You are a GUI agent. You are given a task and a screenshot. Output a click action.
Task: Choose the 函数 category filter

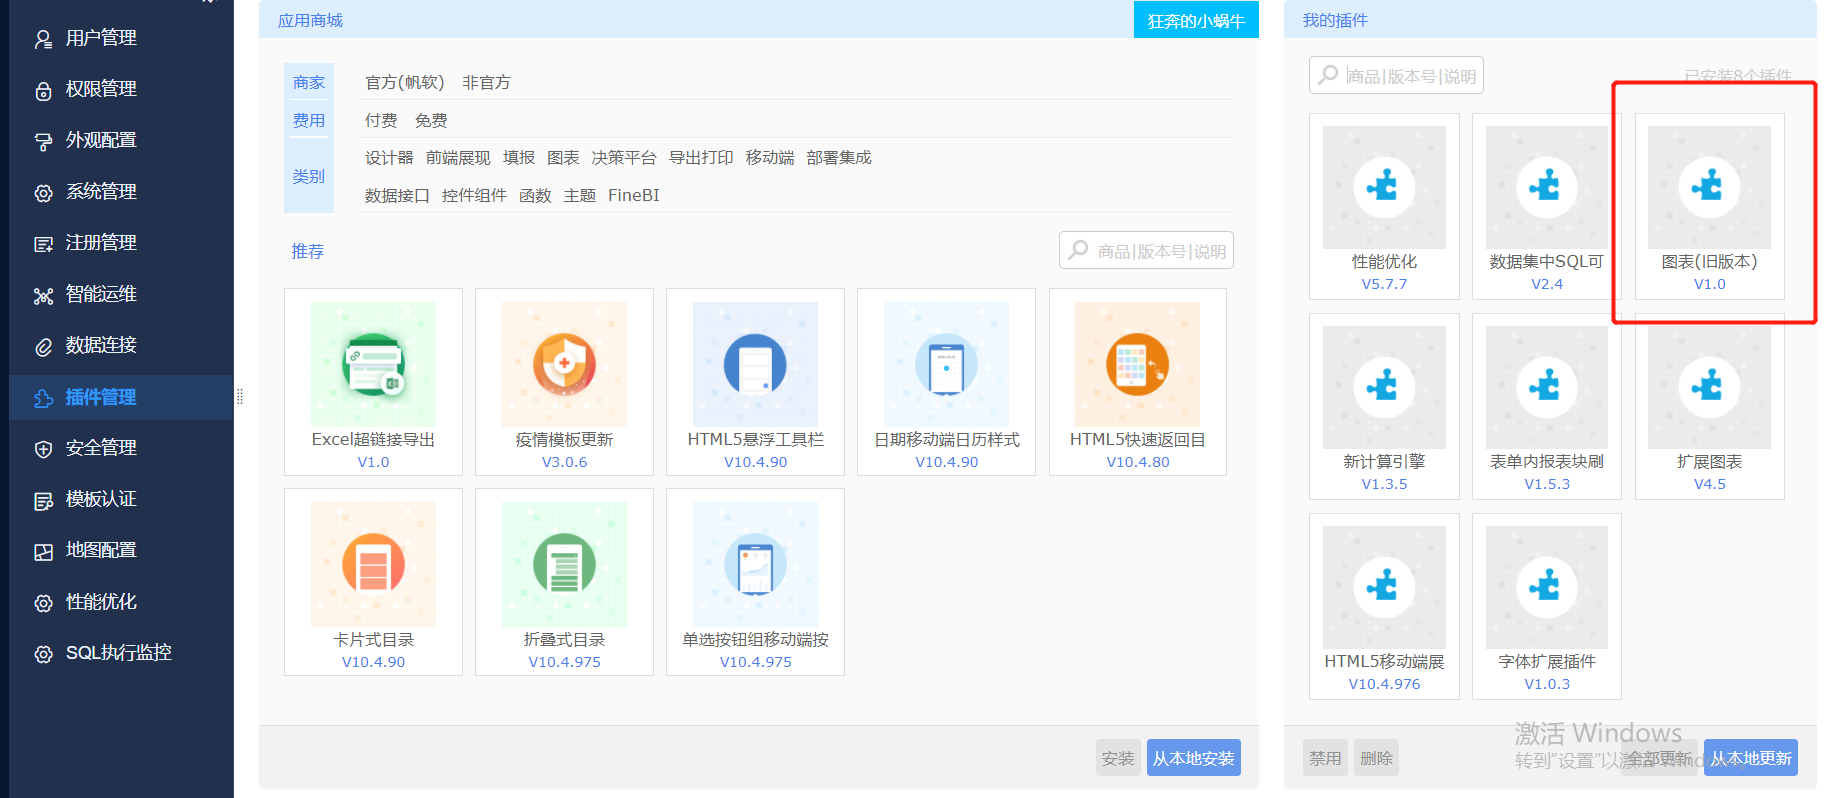[535, 195]
